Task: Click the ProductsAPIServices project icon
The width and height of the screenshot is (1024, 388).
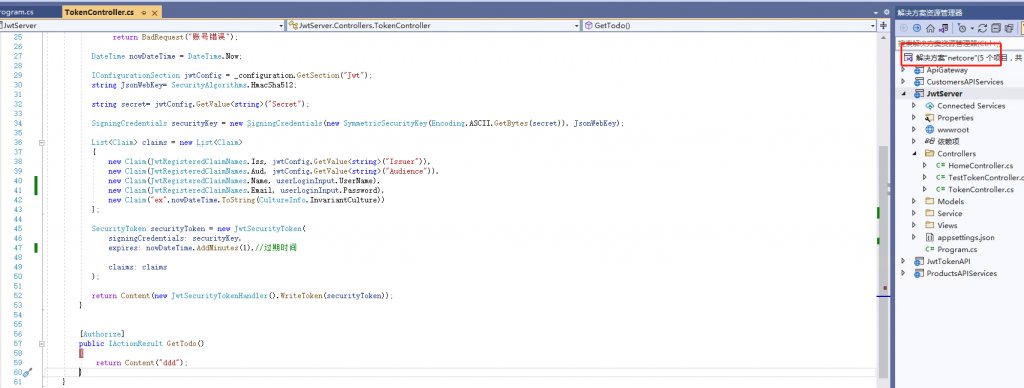Action: click(x=919, y=273)
